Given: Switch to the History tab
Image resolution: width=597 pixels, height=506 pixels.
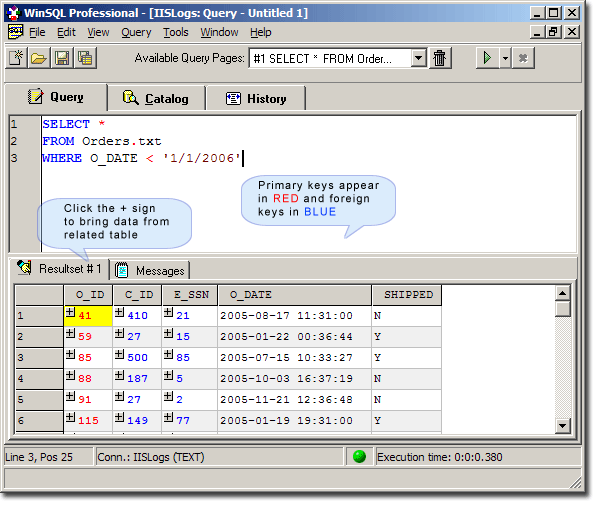Looking at the screenshot, I should click(256, 99).
